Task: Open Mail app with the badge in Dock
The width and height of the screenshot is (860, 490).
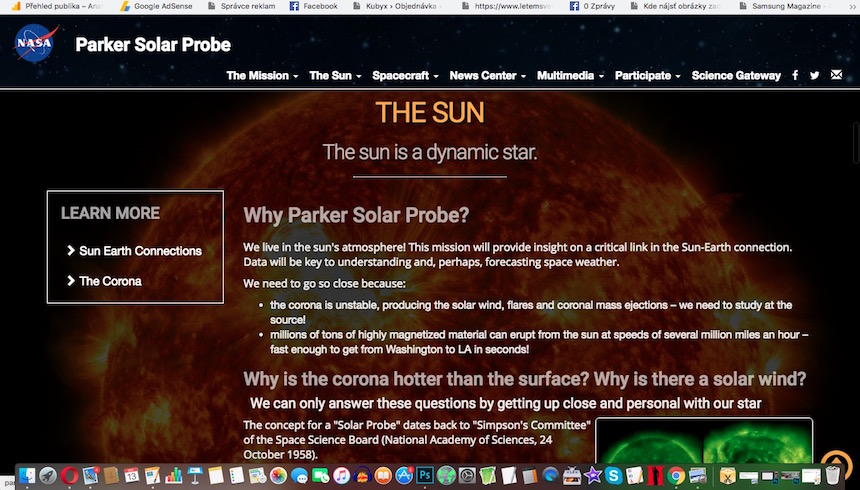Action: point(90,475)
